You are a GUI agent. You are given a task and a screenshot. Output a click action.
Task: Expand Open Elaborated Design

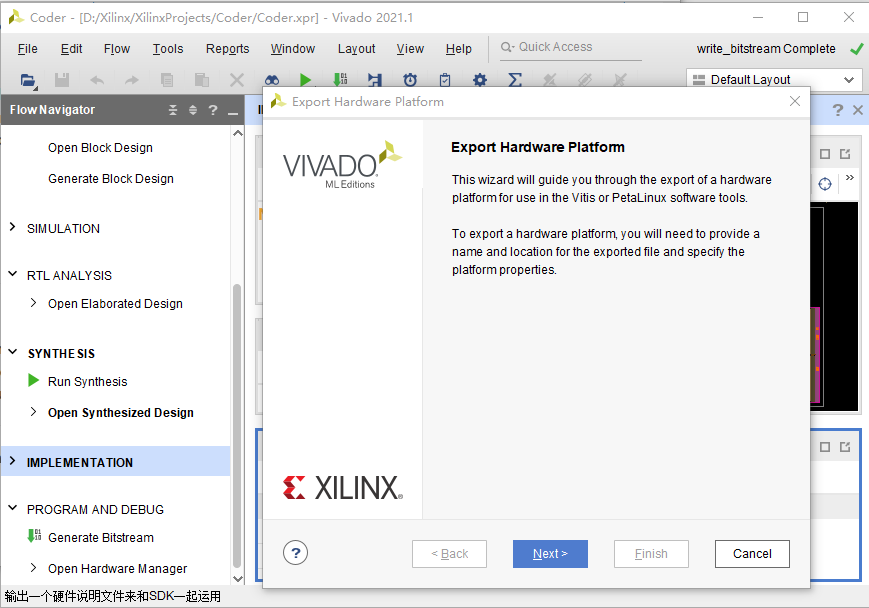pos(33,302)
